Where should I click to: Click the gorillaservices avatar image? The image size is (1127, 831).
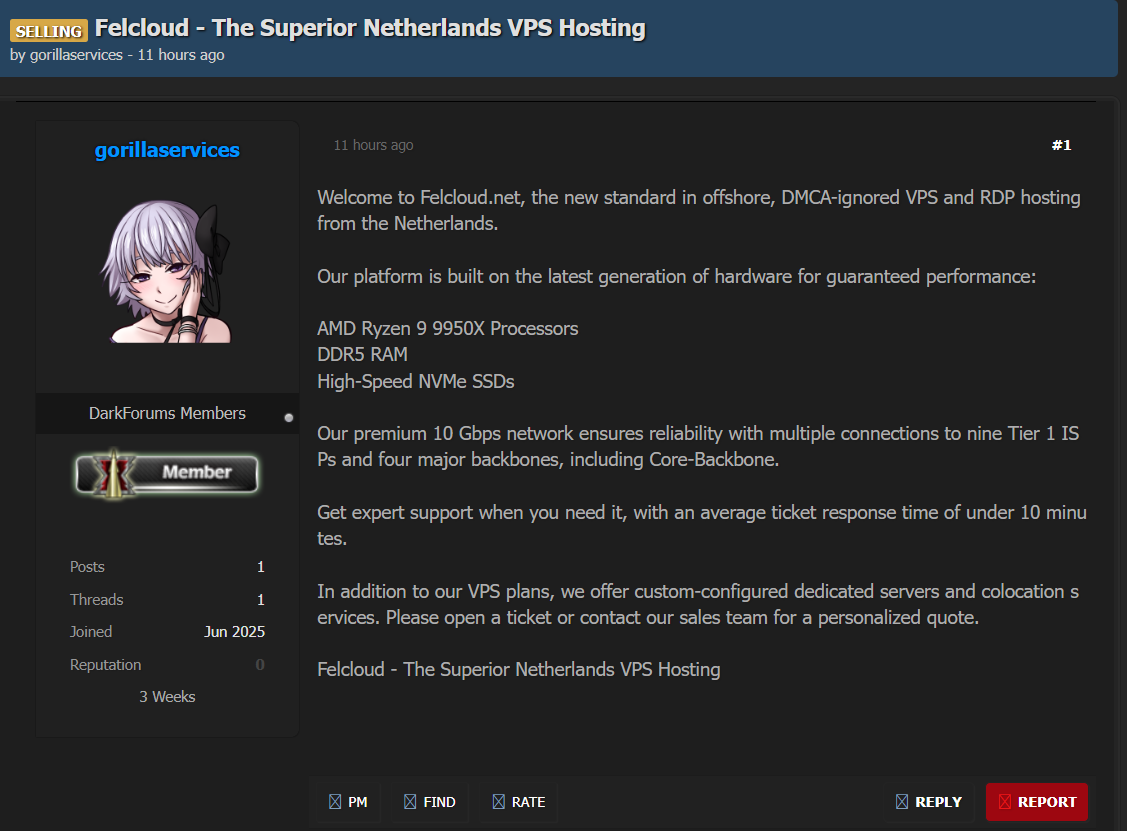(167, 271)
